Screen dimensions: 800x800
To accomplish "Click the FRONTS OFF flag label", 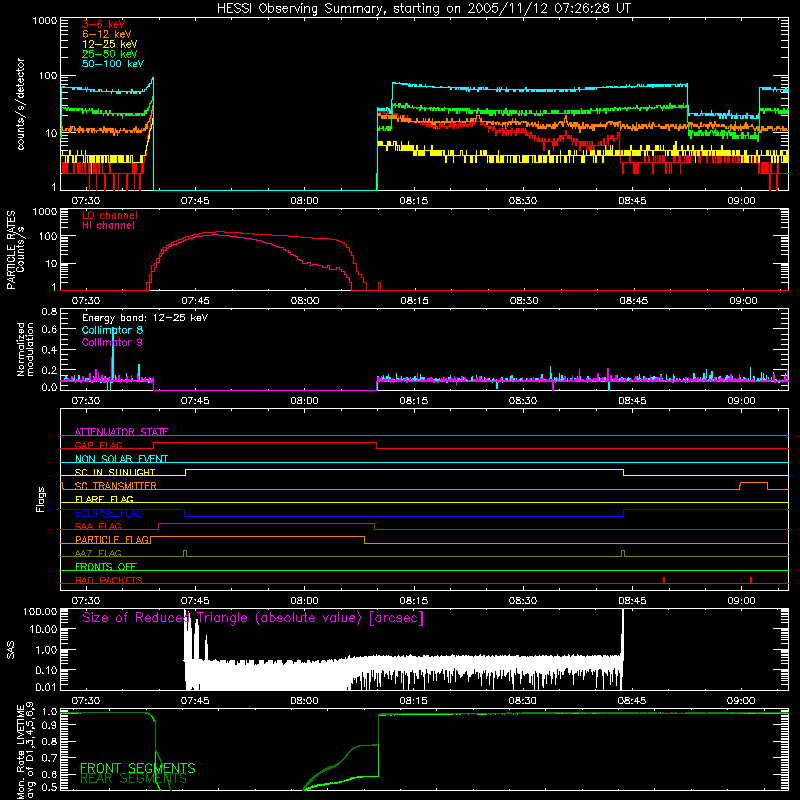I will [x=106, y=566].
